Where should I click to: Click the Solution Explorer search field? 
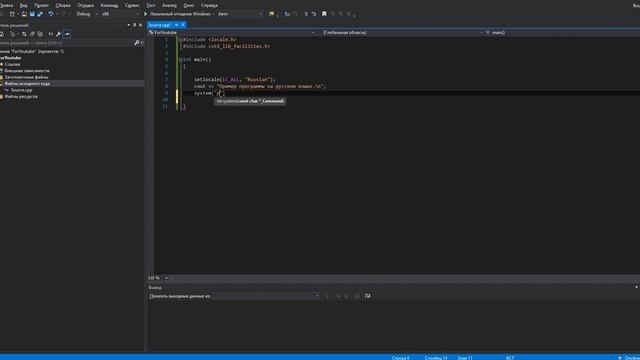coord(66,43)
